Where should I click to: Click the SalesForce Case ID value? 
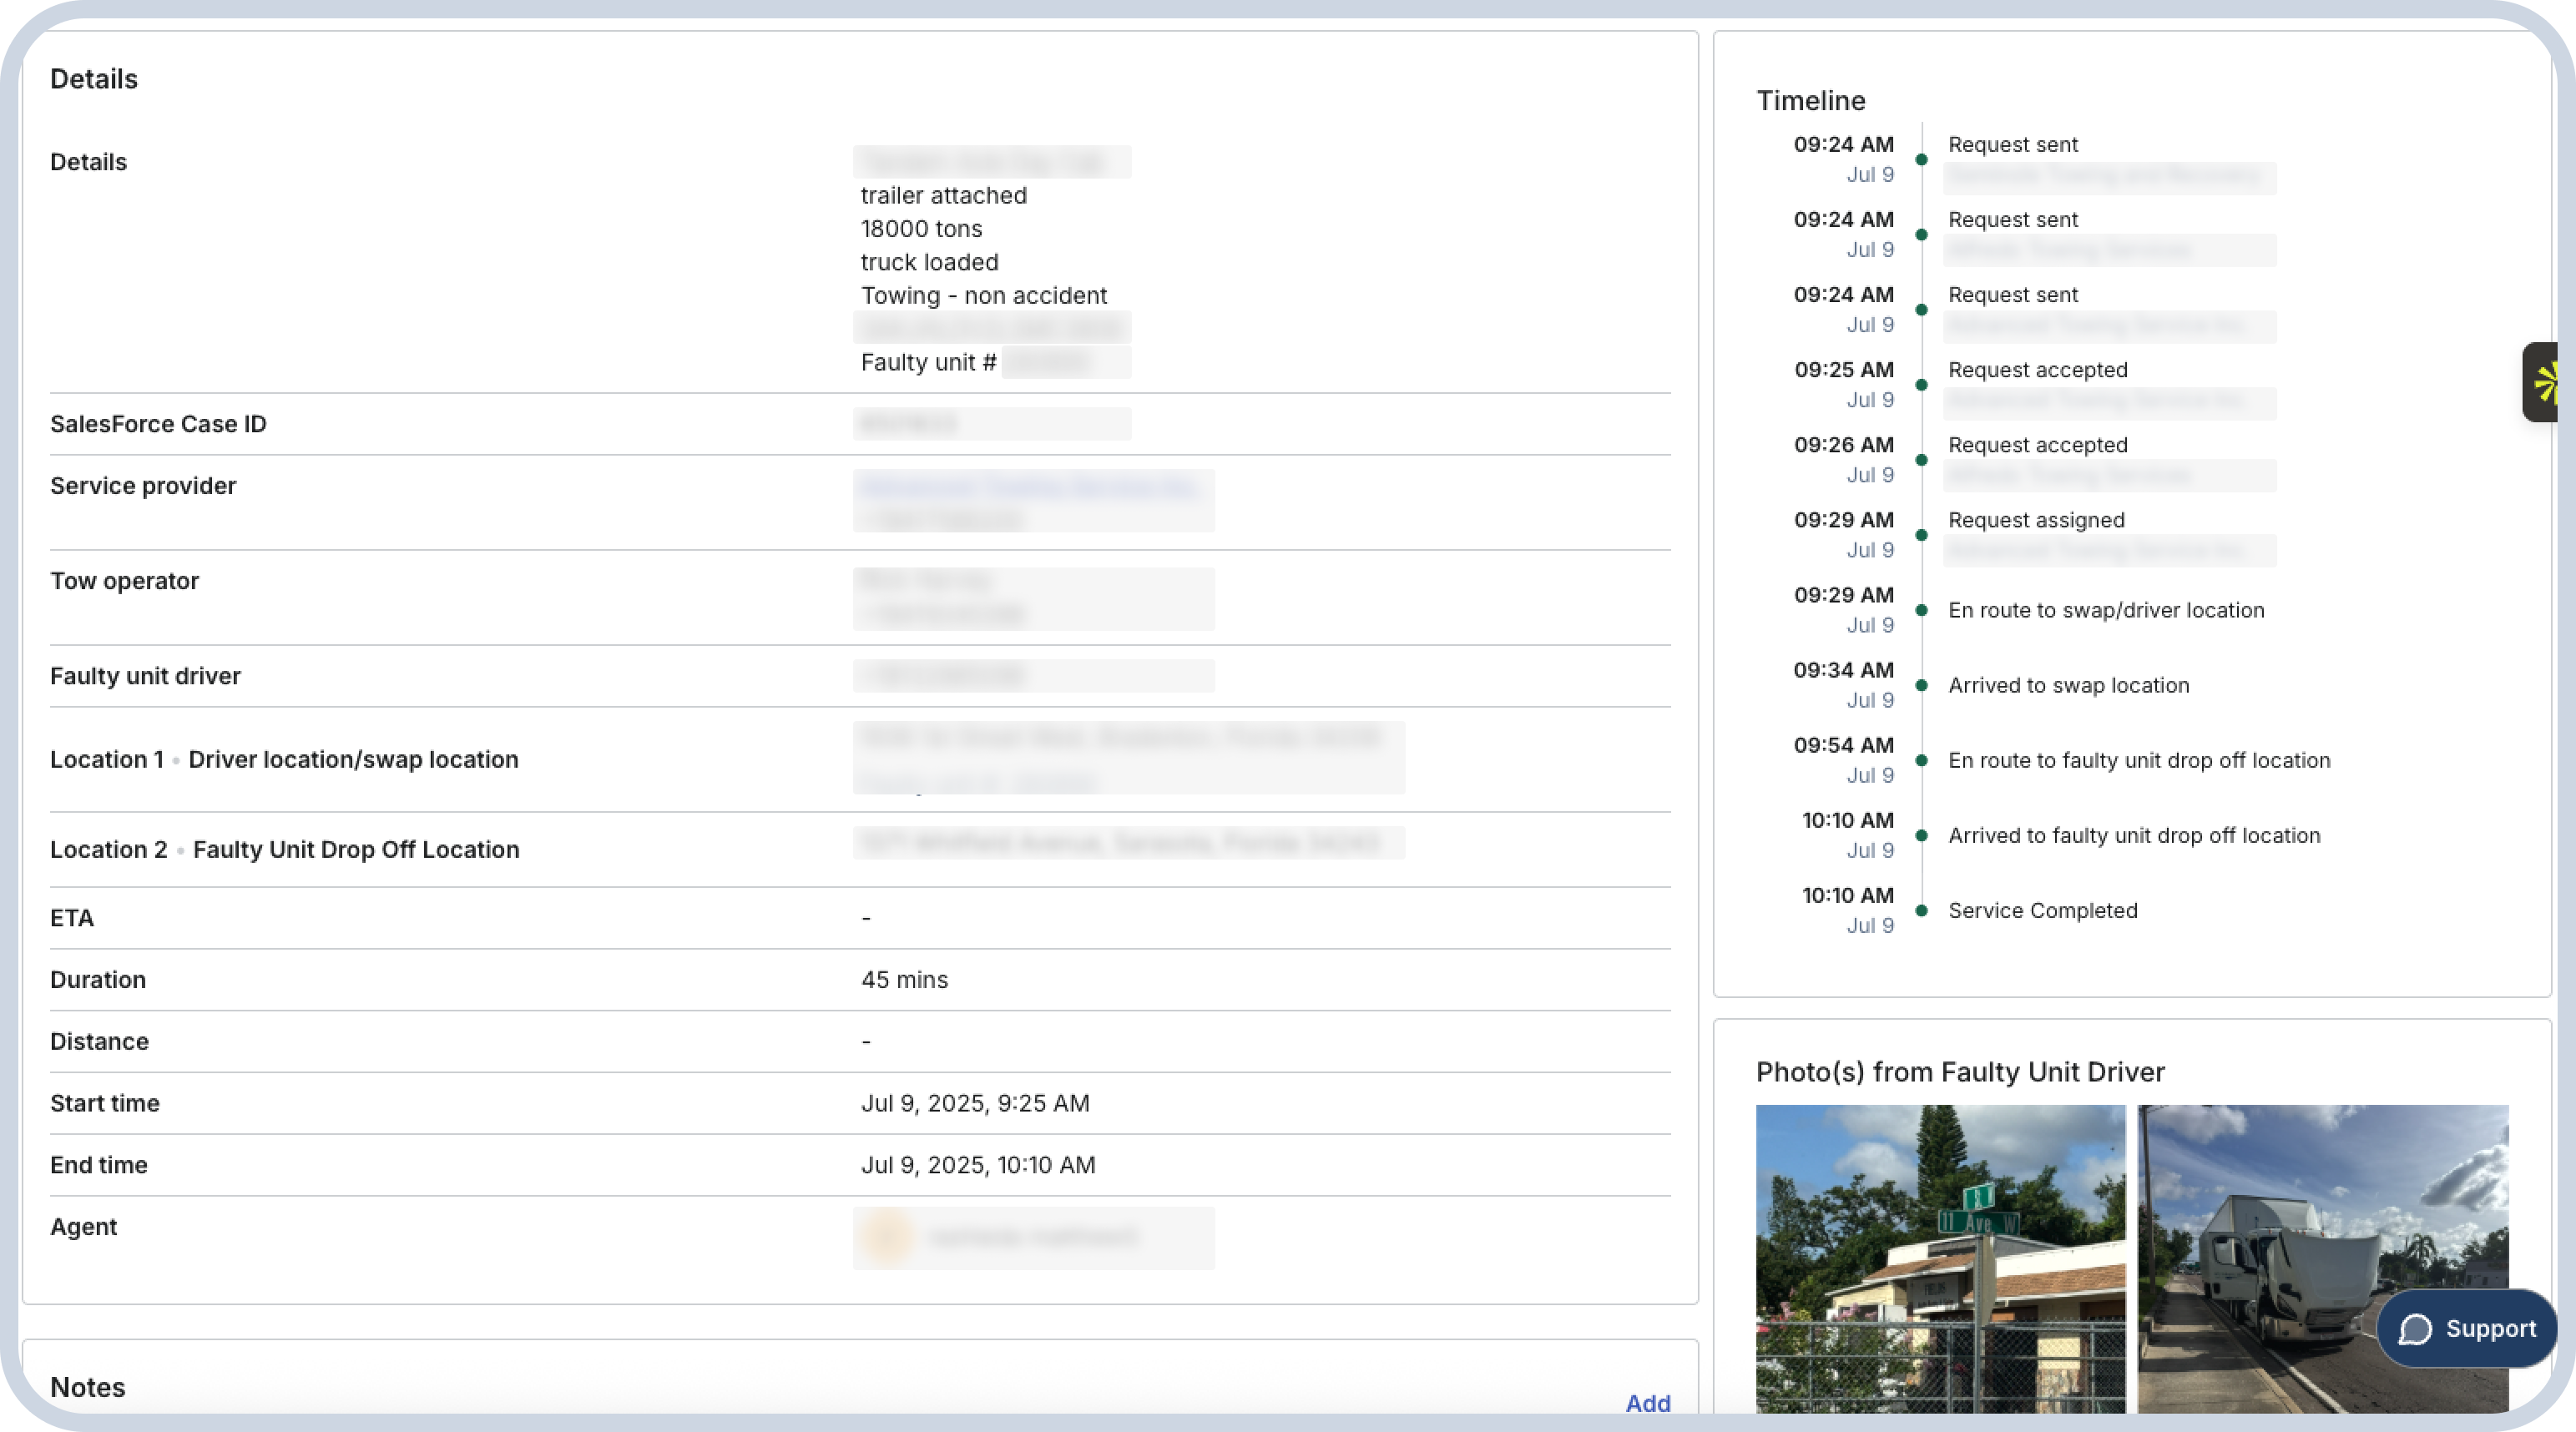(x=992, y=424)
